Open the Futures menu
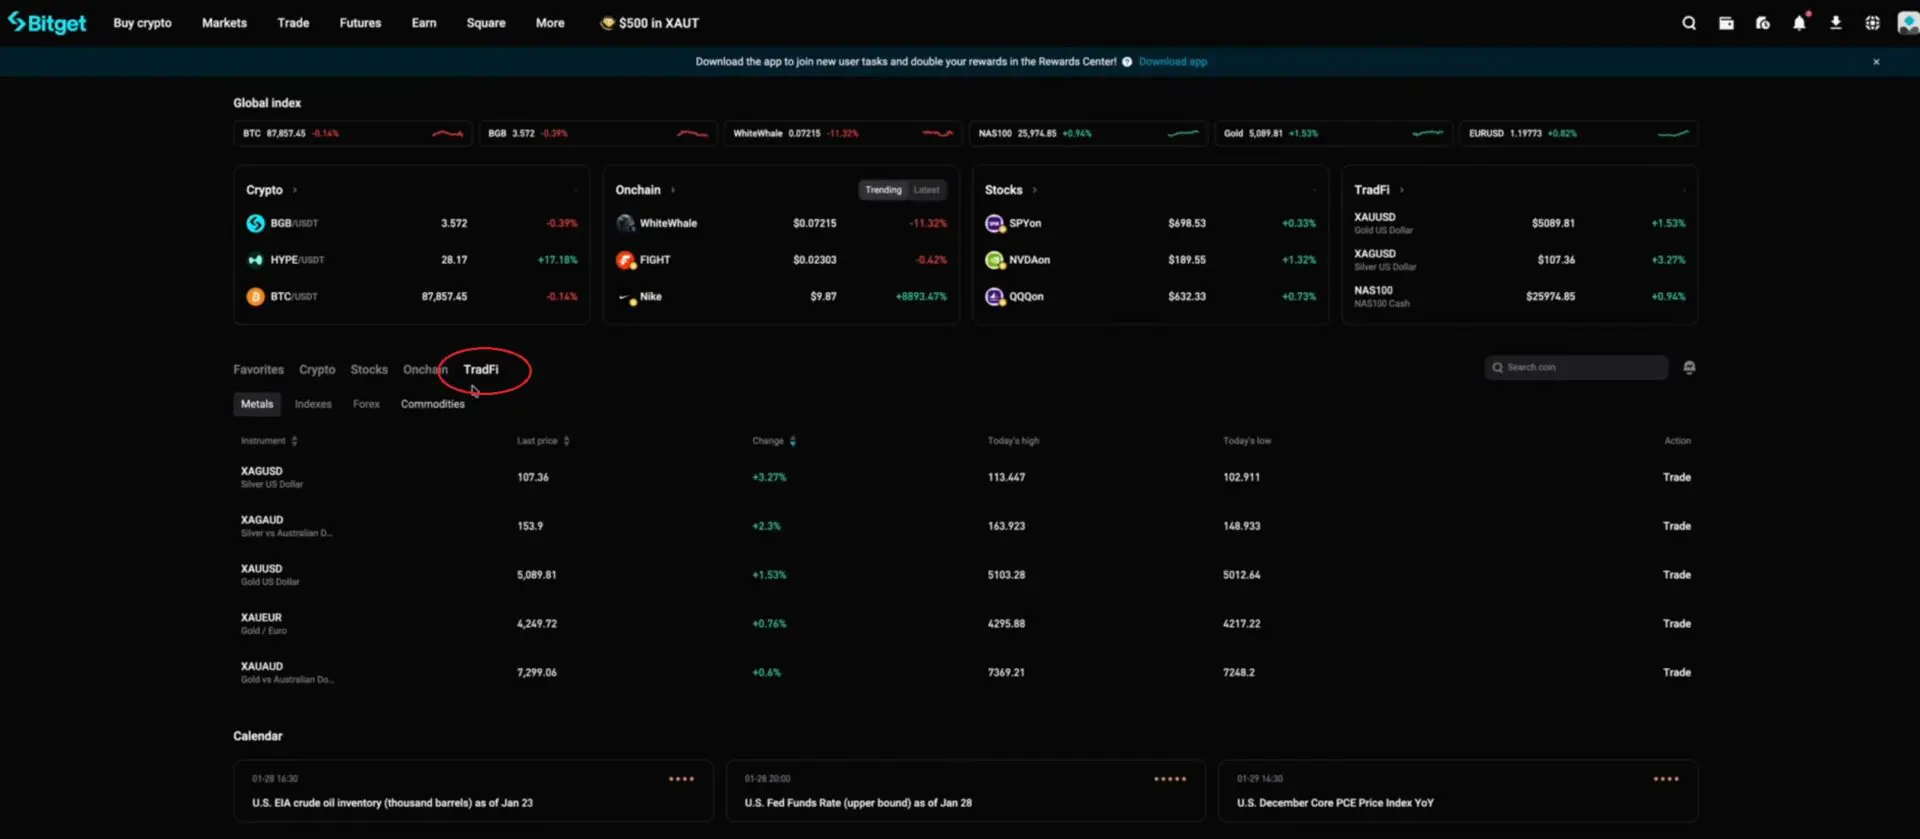Image resolution: width=1920 pixels, height=839 pixels. (360, 23)
